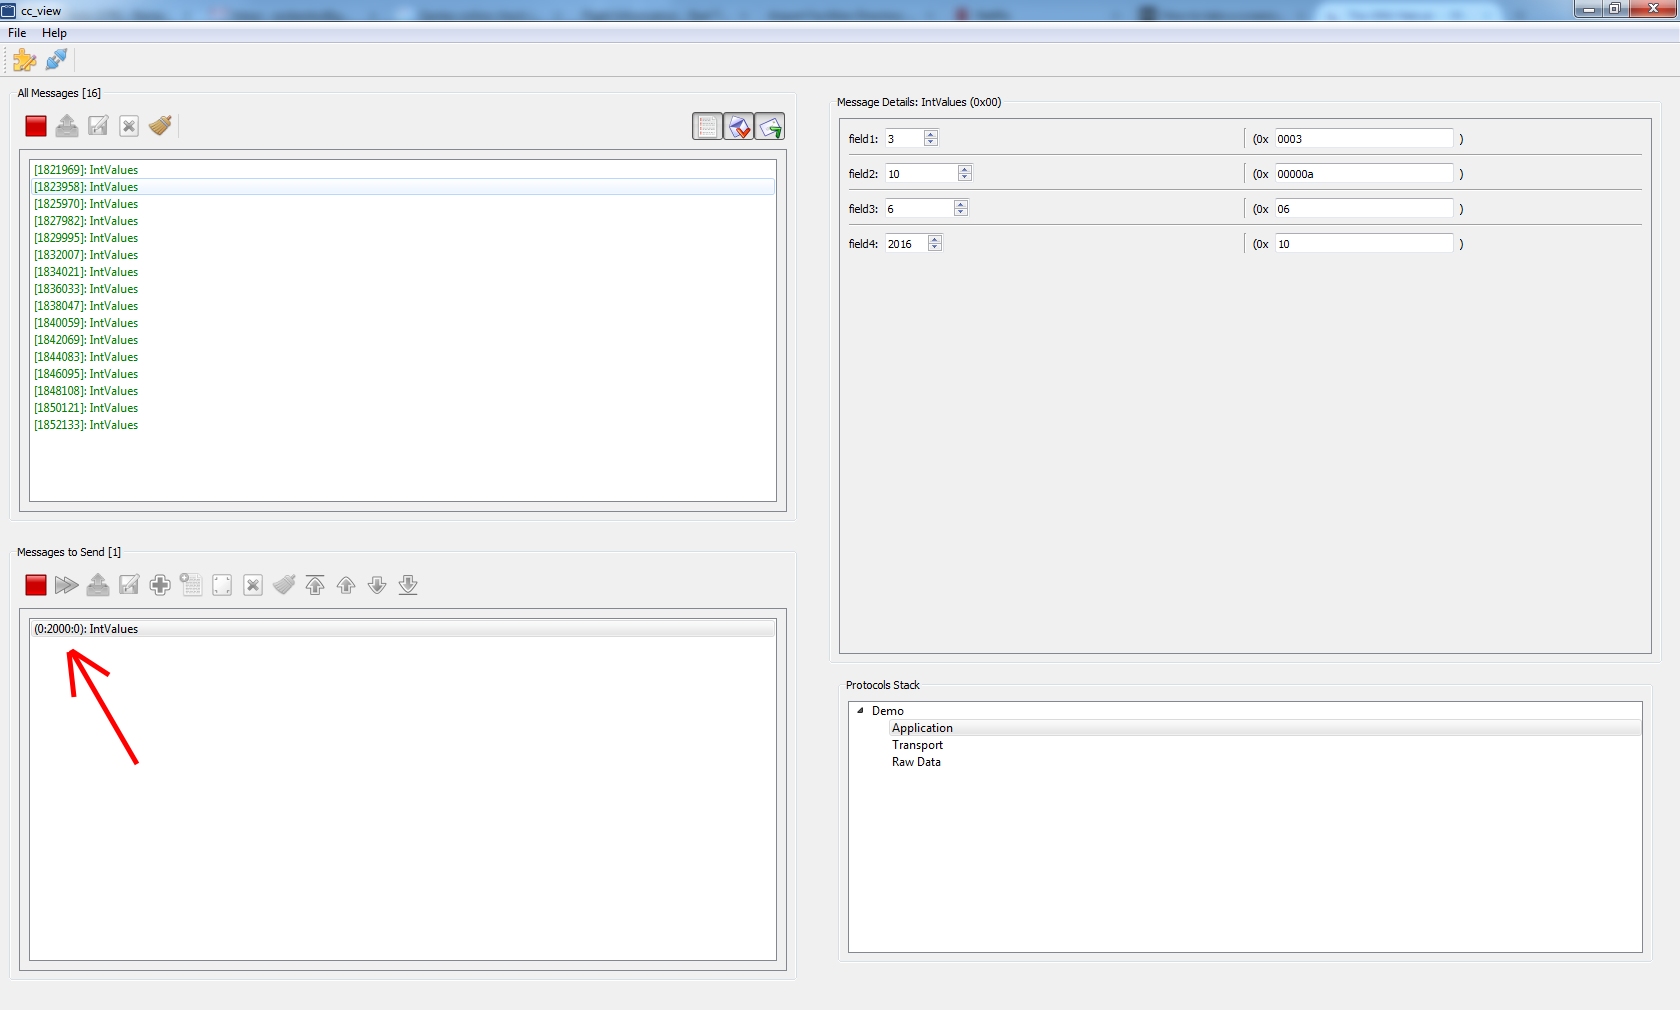Image resolution: width=1680 pixels, height=1010 pixels.
Task: Move selected send message to top
Action: (x=315, y=585)
